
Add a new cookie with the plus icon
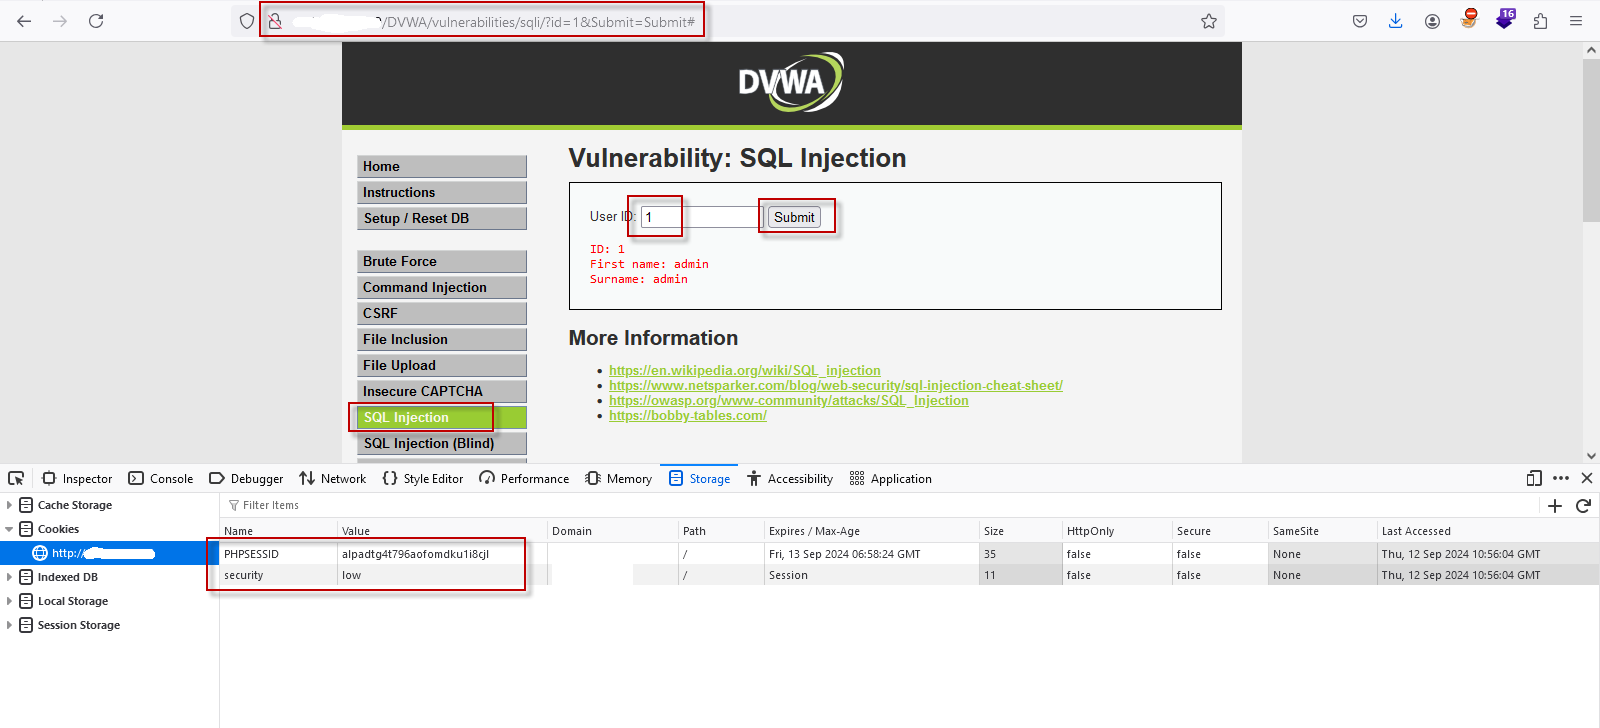(1555, 506)
